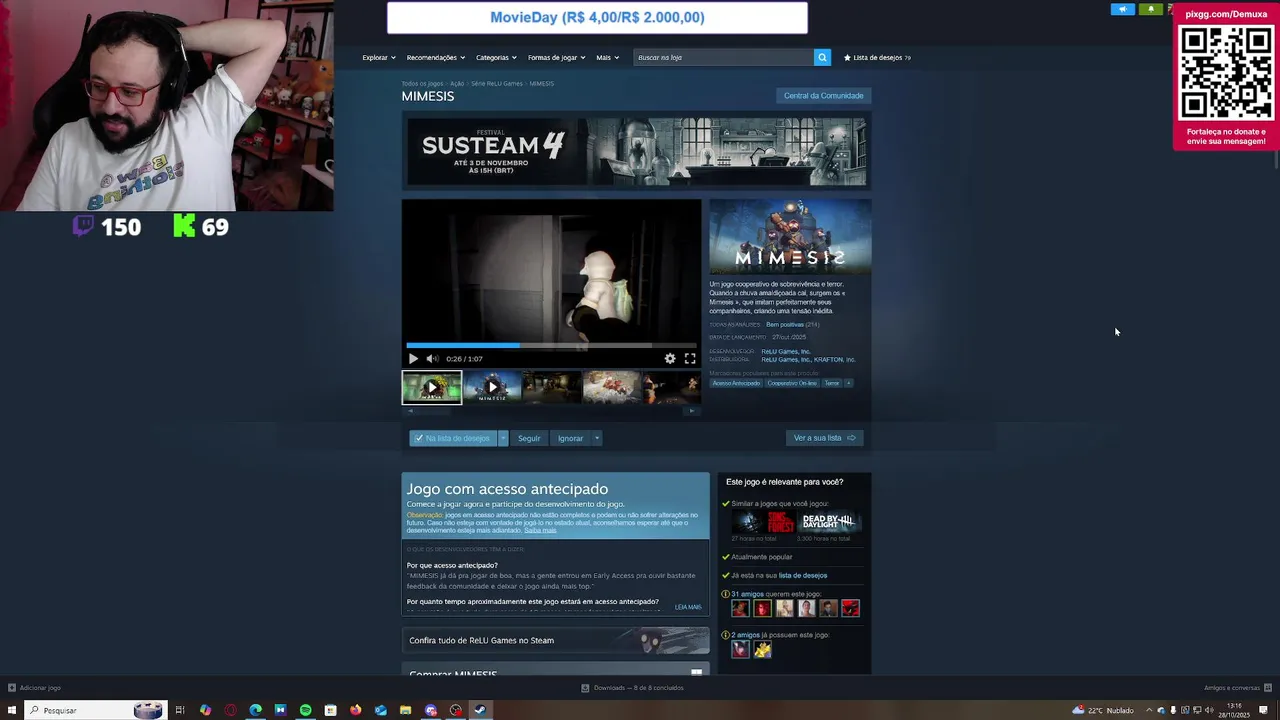Open 'Confira tudo de ReLU Games no Steam'
Screen dimensions: 1280x720
click(x=555, y=640)
